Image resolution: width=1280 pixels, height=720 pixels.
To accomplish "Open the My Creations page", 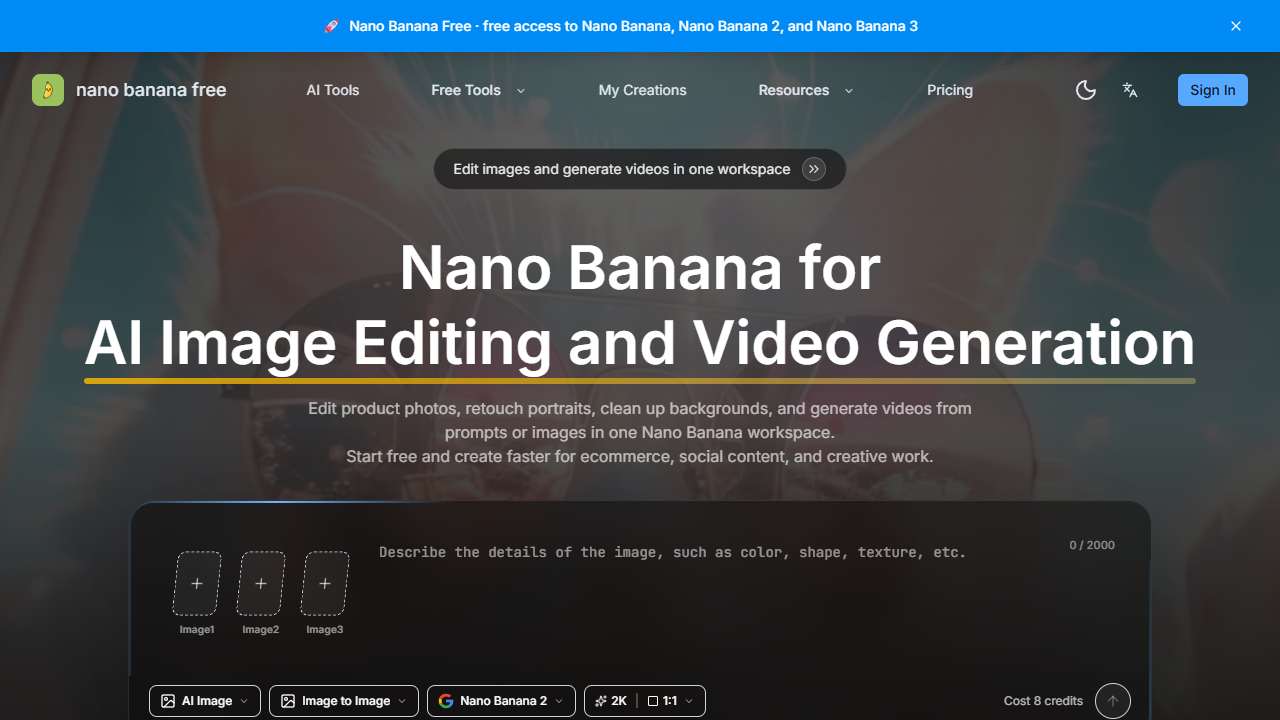I will [642, 90].
